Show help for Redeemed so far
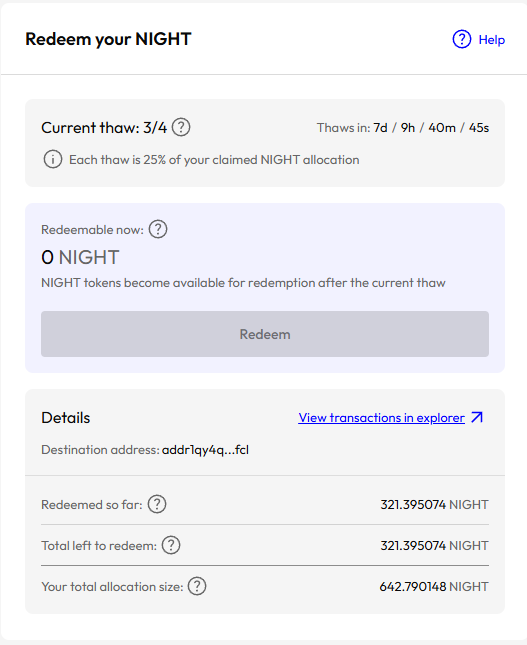Screen dimensions: 527x645 point(157,504)
